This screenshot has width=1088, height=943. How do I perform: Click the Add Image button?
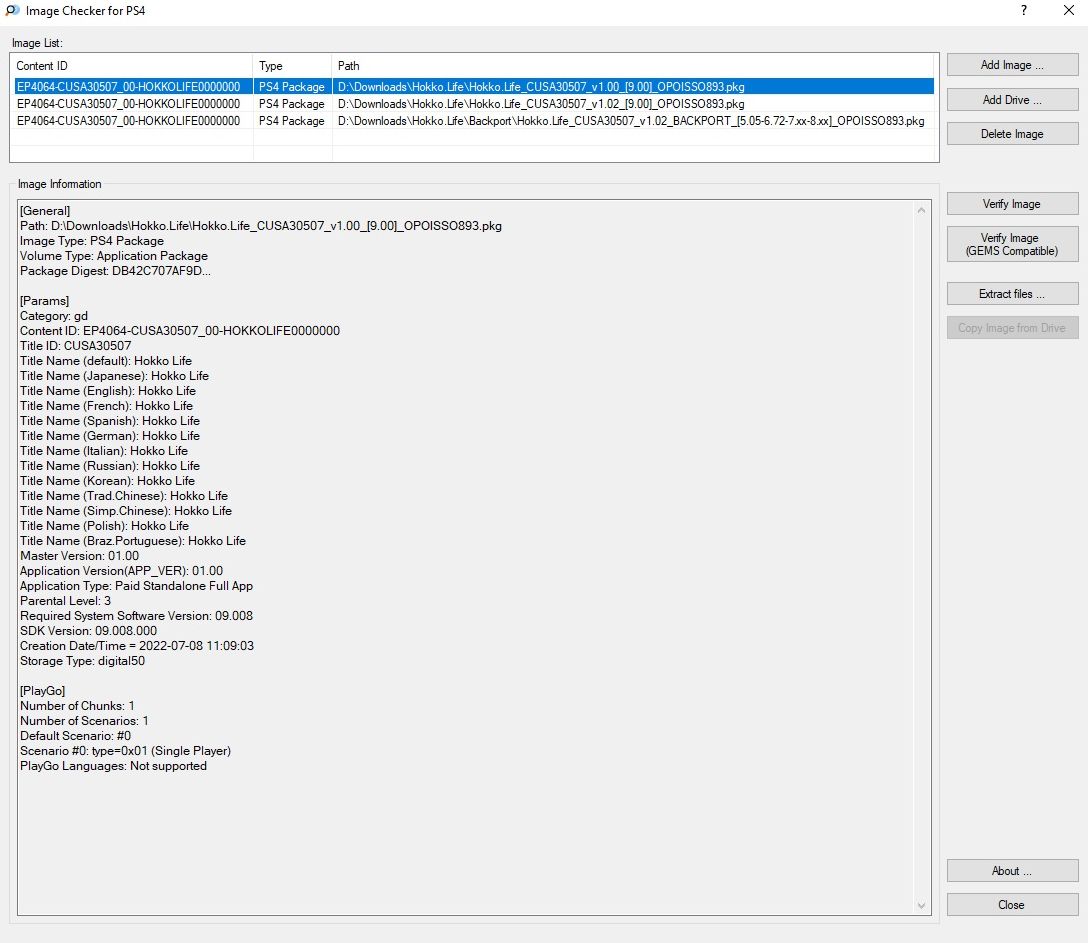pyautogui.click(x=1012, y=65)
